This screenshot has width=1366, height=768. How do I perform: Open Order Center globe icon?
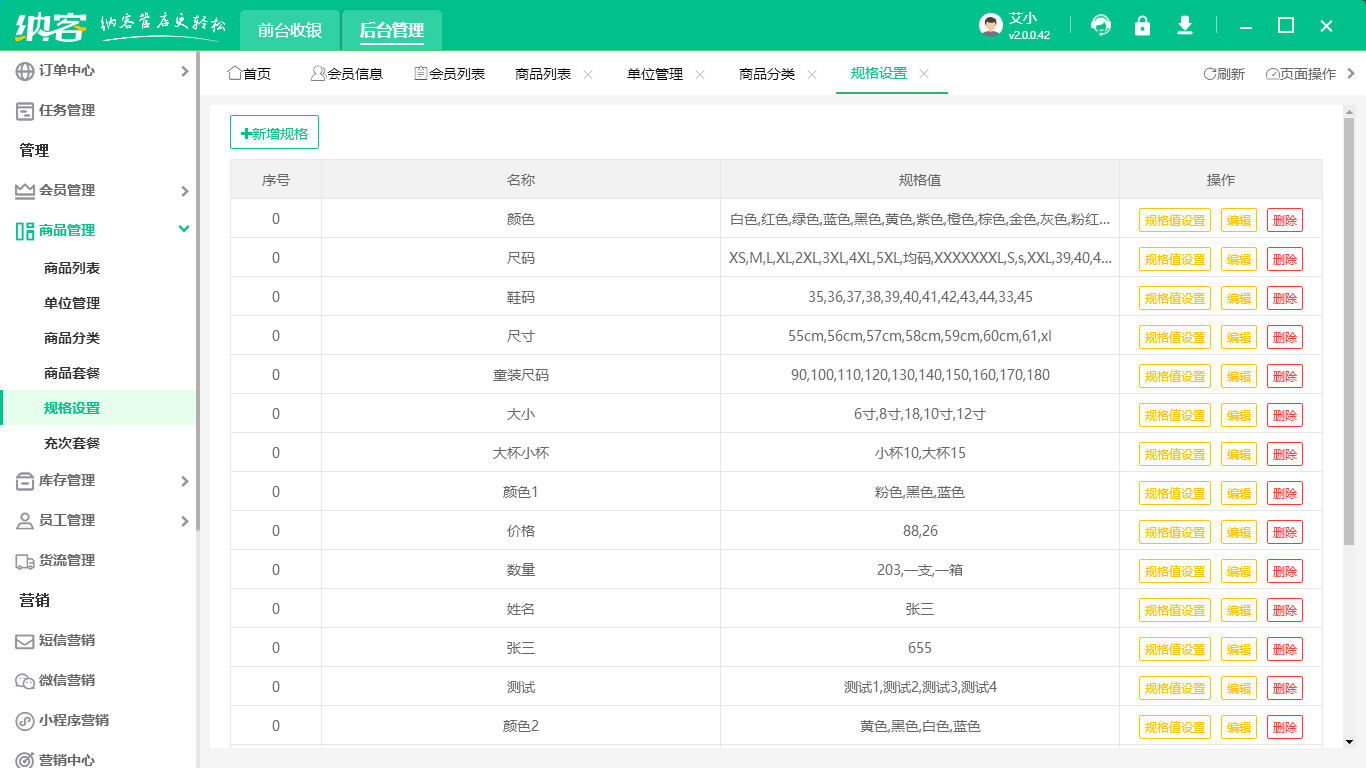pyautogui.click(x=25, y=71)
